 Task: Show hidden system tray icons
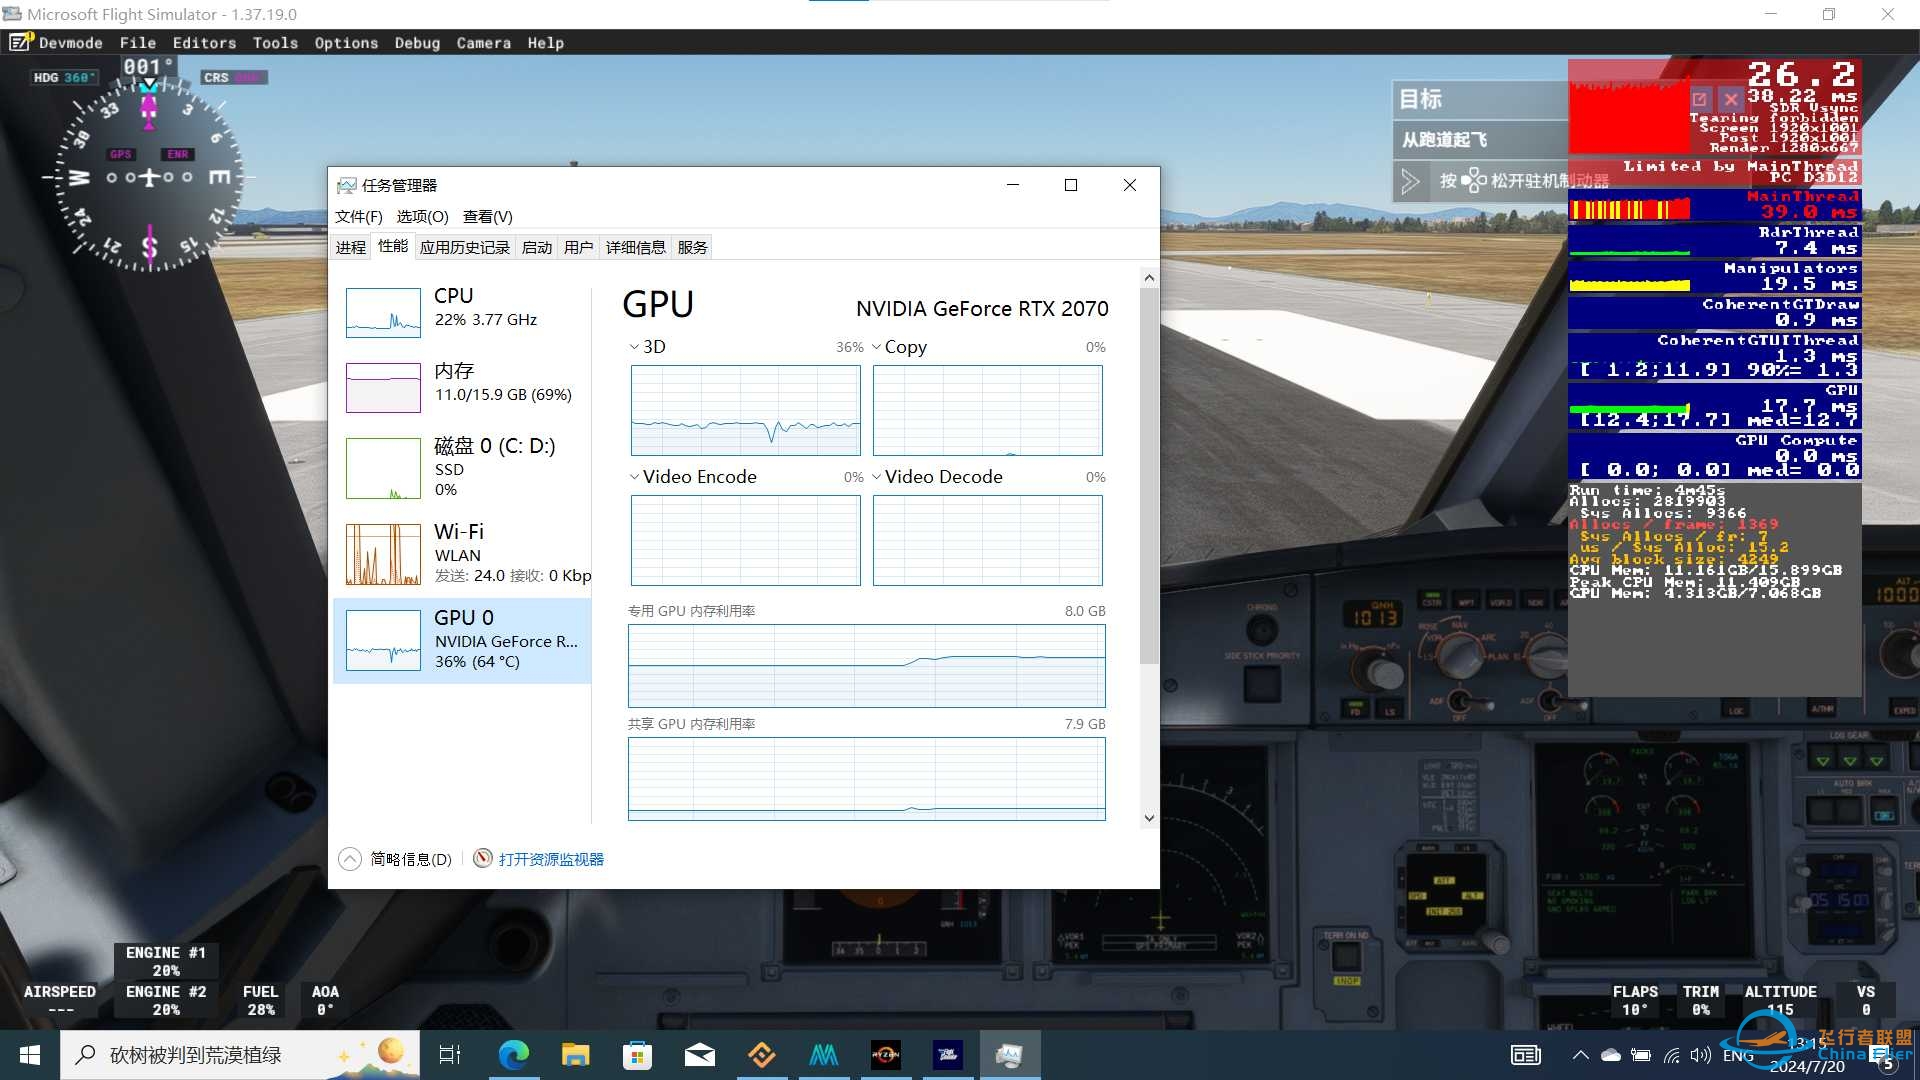tap(1580, 1055)
